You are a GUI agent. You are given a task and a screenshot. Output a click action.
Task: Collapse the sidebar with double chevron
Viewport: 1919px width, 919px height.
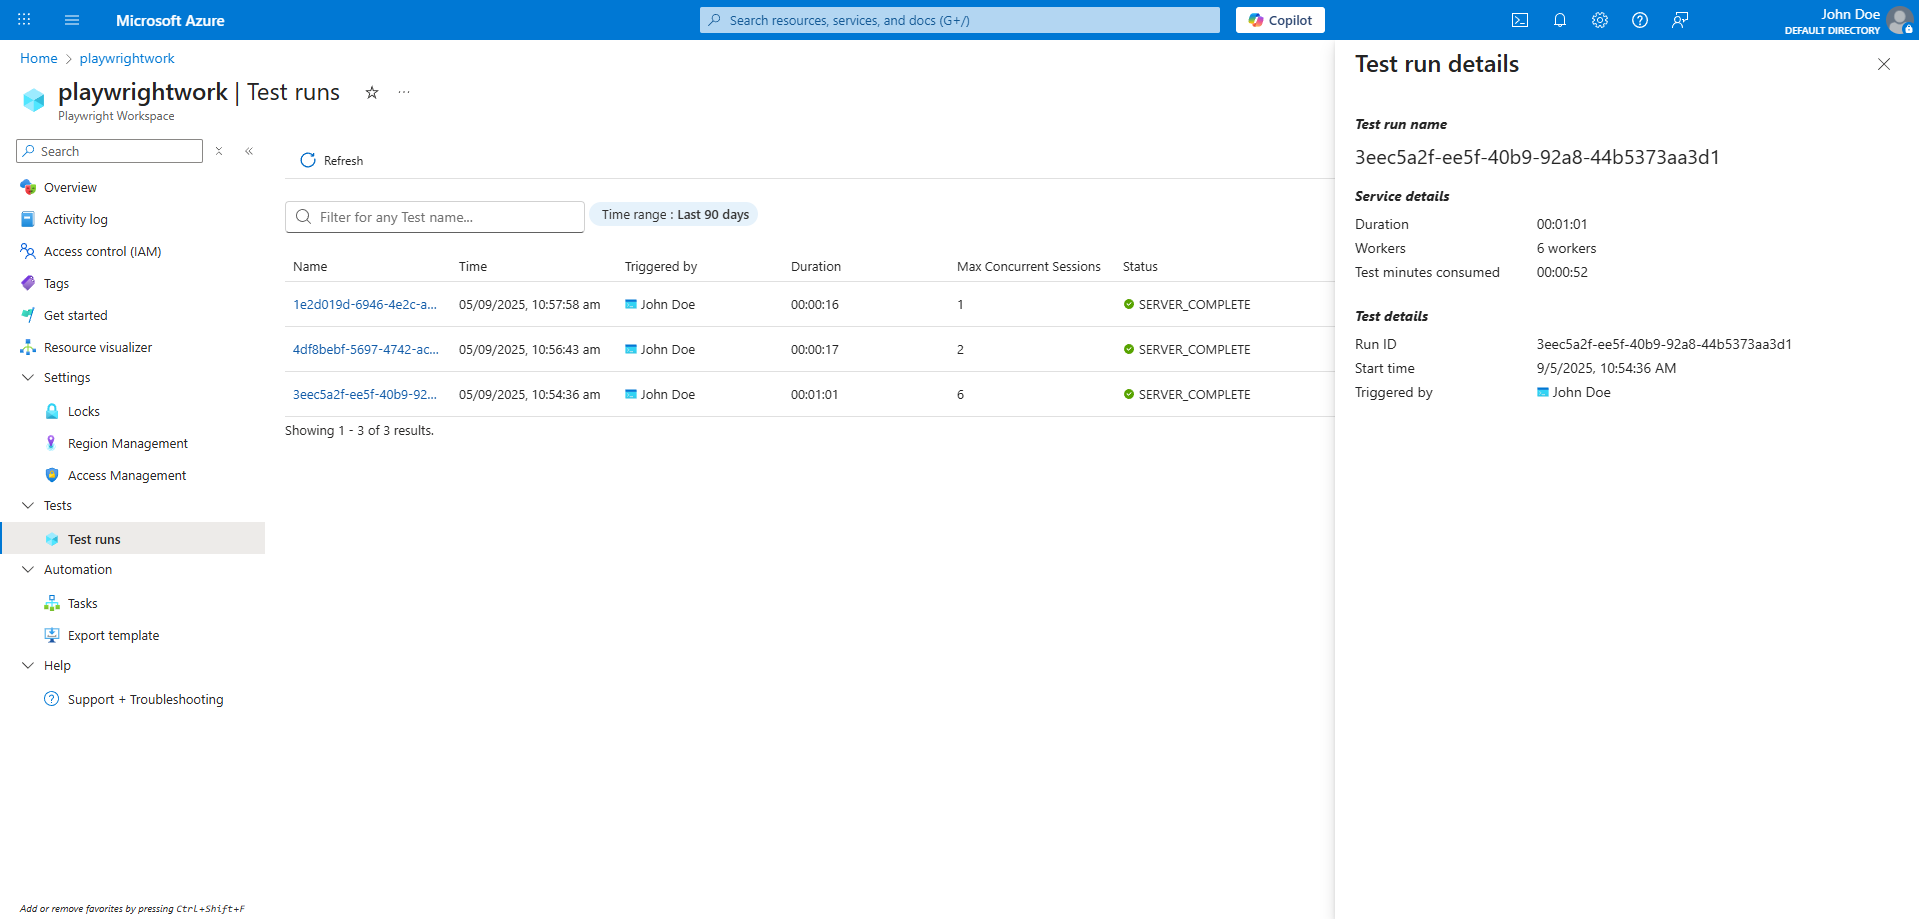click(x=249, y=151)
